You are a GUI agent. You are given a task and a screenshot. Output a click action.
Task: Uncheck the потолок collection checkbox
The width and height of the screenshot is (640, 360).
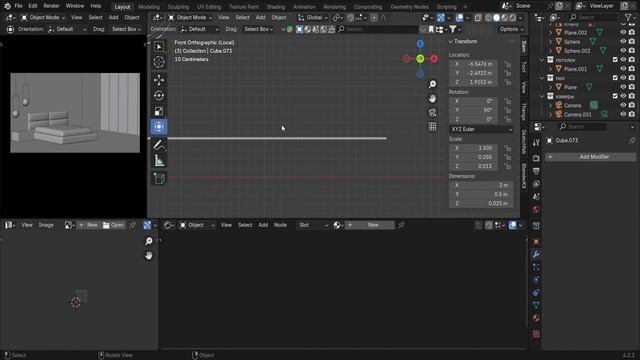click(615, 60)
